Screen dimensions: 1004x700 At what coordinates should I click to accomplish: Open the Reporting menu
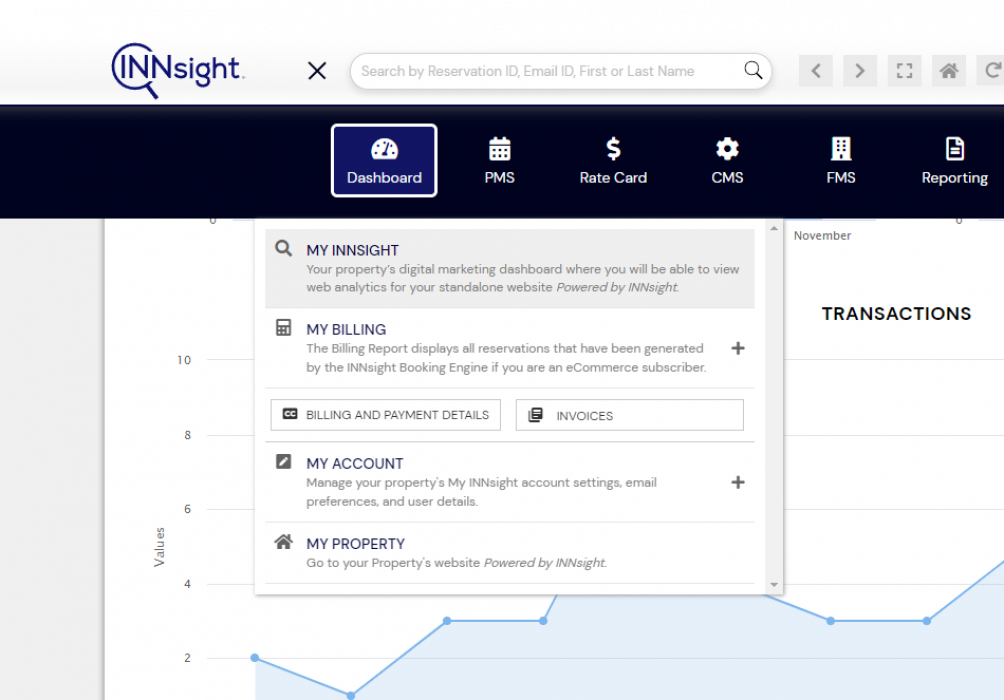(954, 161)
